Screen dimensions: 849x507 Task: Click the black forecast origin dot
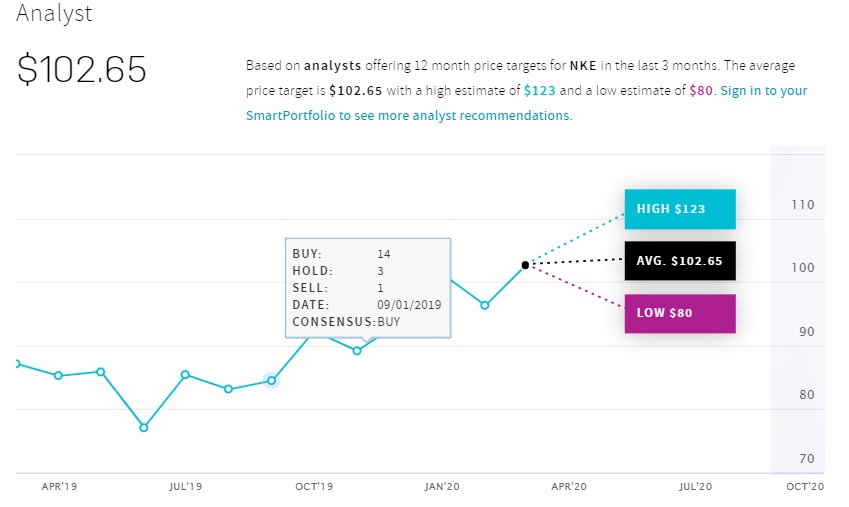coord(525,265)
